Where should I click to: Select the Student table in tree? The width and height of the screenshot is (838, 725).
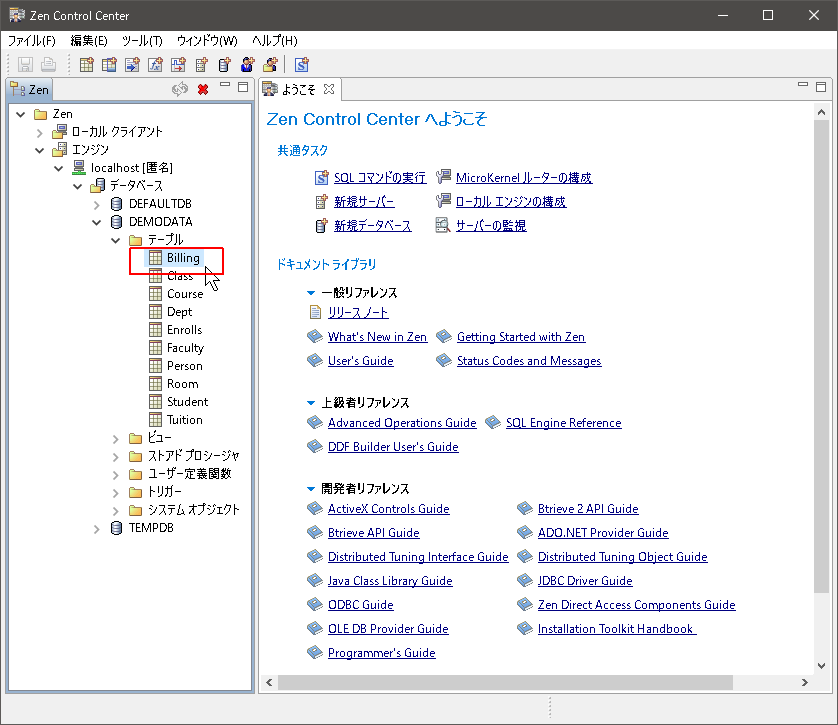tap(187, 402)
